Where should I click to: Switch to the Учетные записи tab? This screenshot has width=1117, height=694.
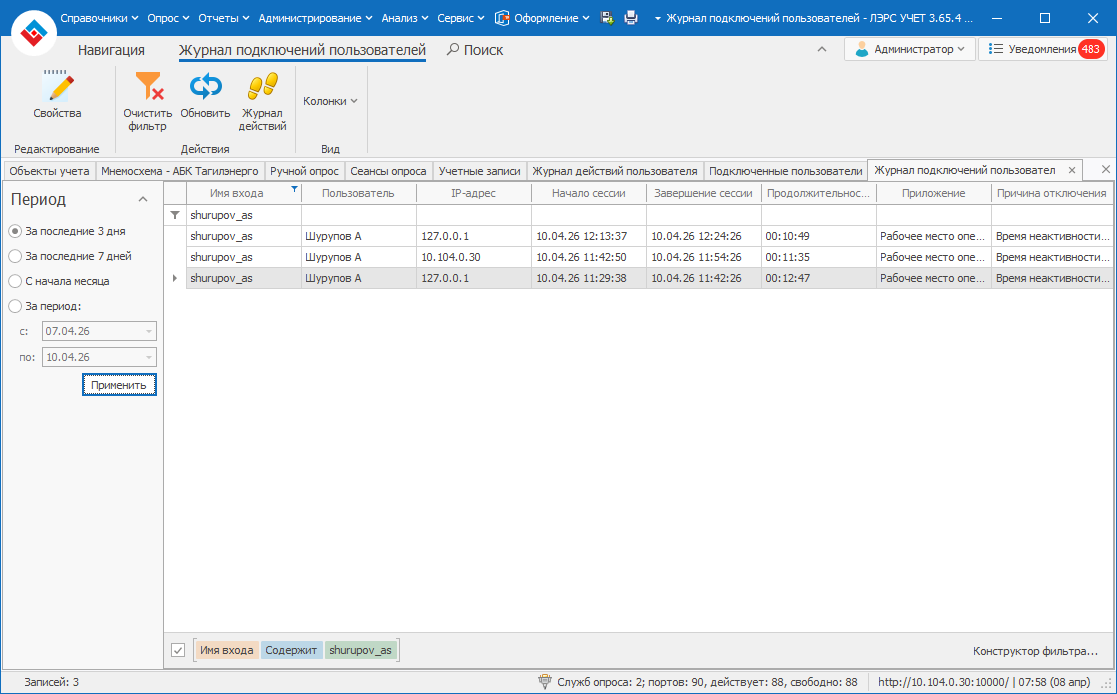click(x=479, y=171)
